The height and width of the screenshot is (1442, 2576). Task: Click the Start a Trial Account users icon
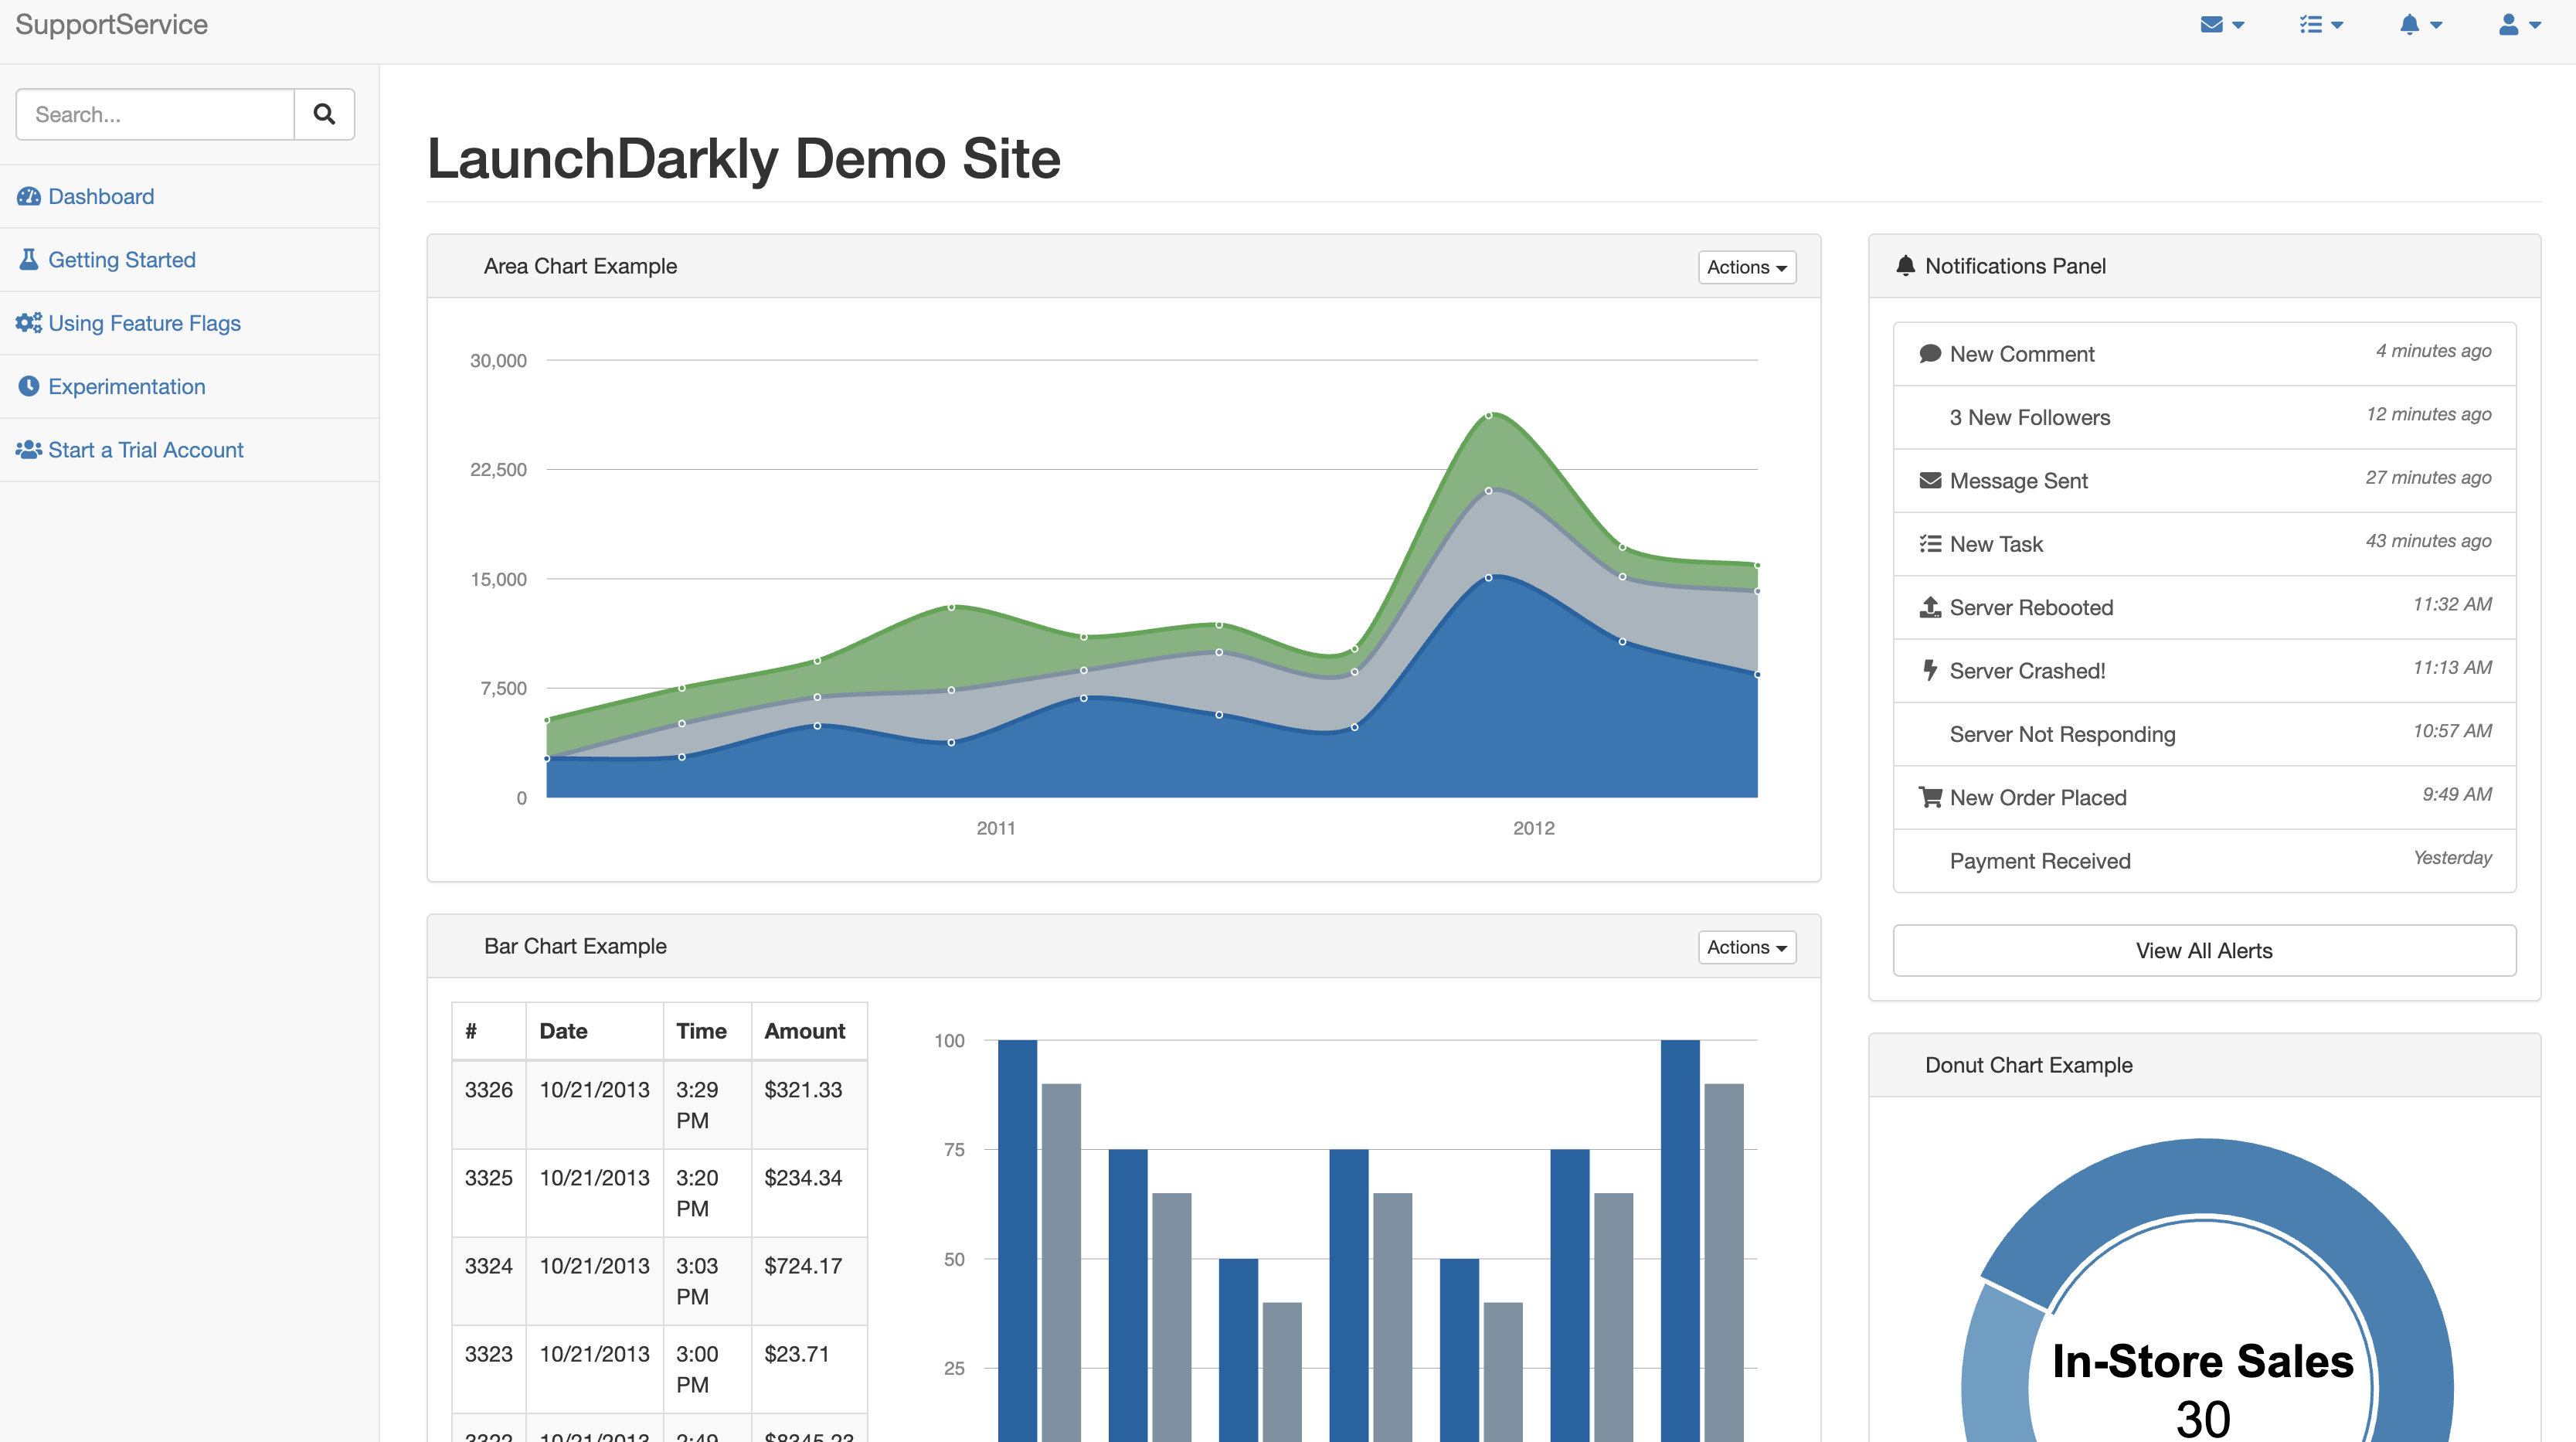click(29, 449)
